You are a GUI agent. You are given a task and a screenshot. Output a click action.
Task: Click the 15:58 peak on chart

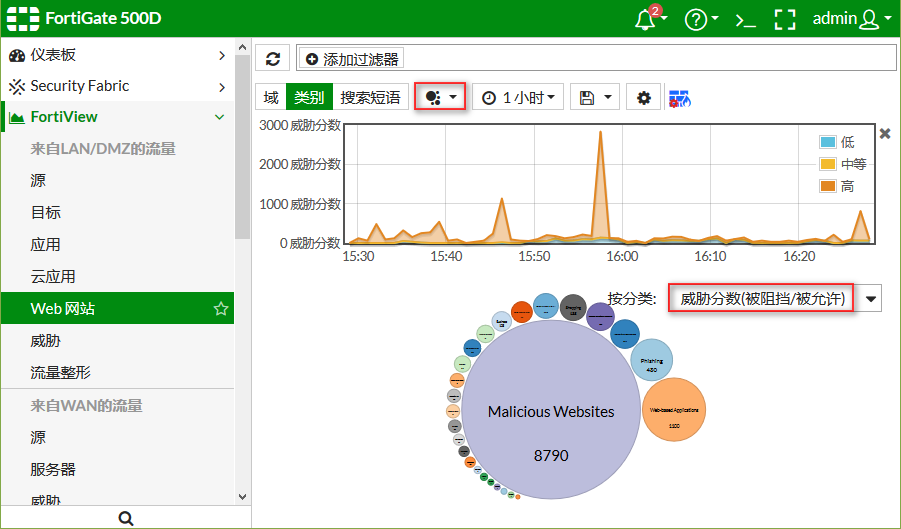[600, 133]
